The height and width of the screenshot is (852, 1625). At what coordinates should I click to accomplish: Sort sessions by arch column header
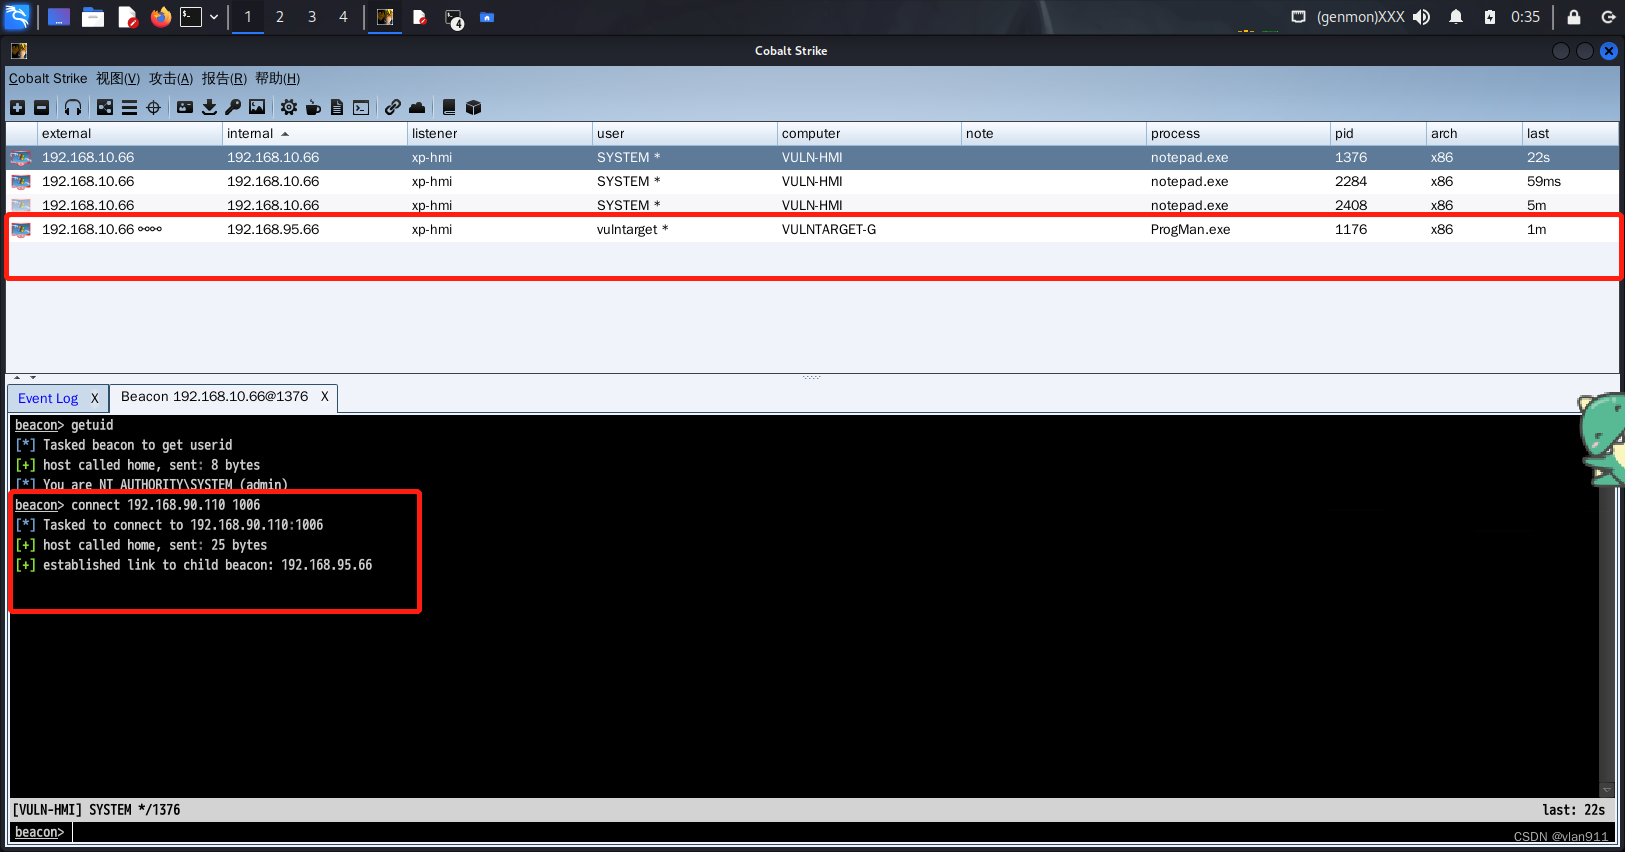1474,133
